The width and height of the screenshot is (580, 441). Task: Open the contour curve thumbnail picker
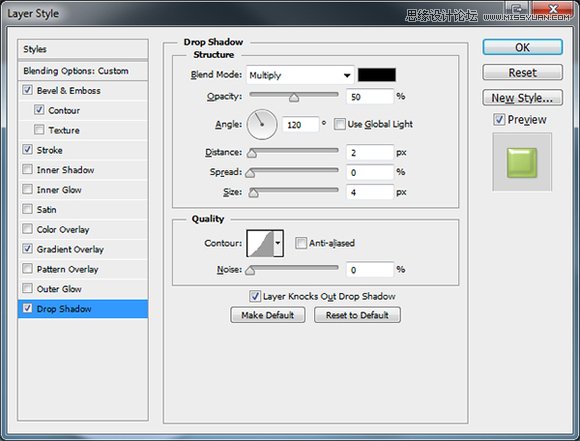[260, 243]
